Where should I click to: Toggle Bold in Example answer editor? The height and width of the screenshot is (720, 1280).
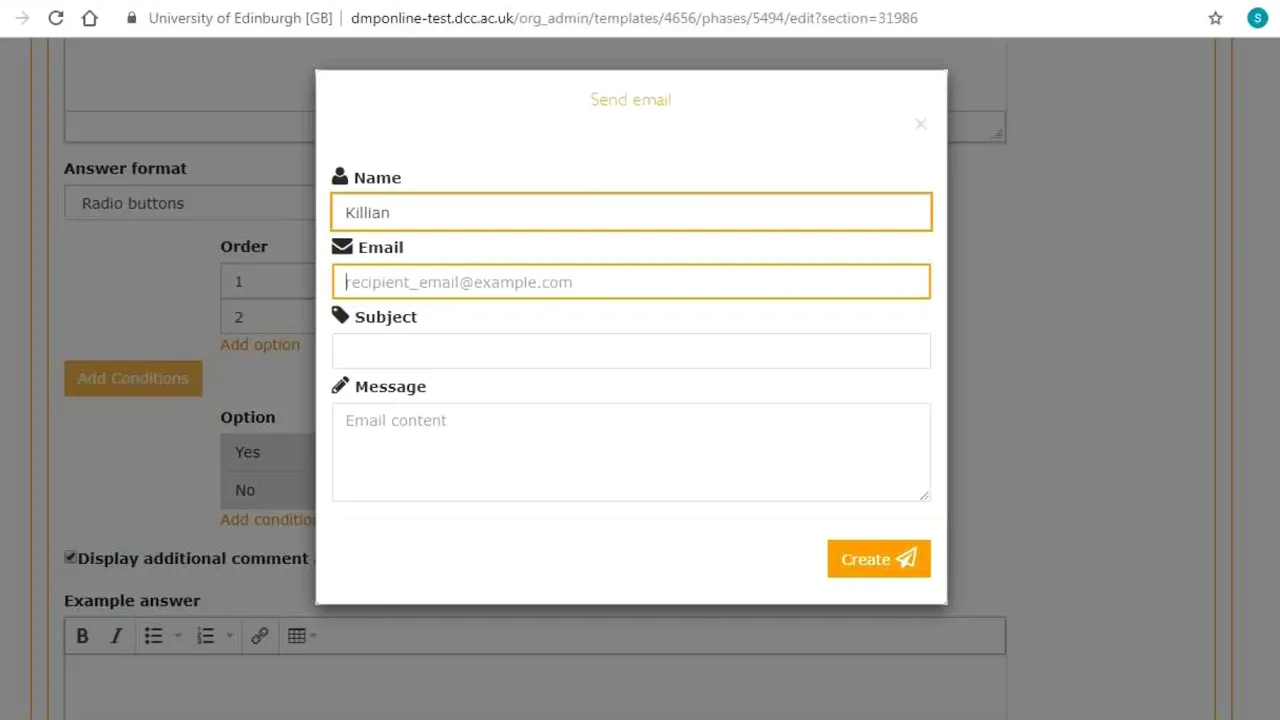83,636
